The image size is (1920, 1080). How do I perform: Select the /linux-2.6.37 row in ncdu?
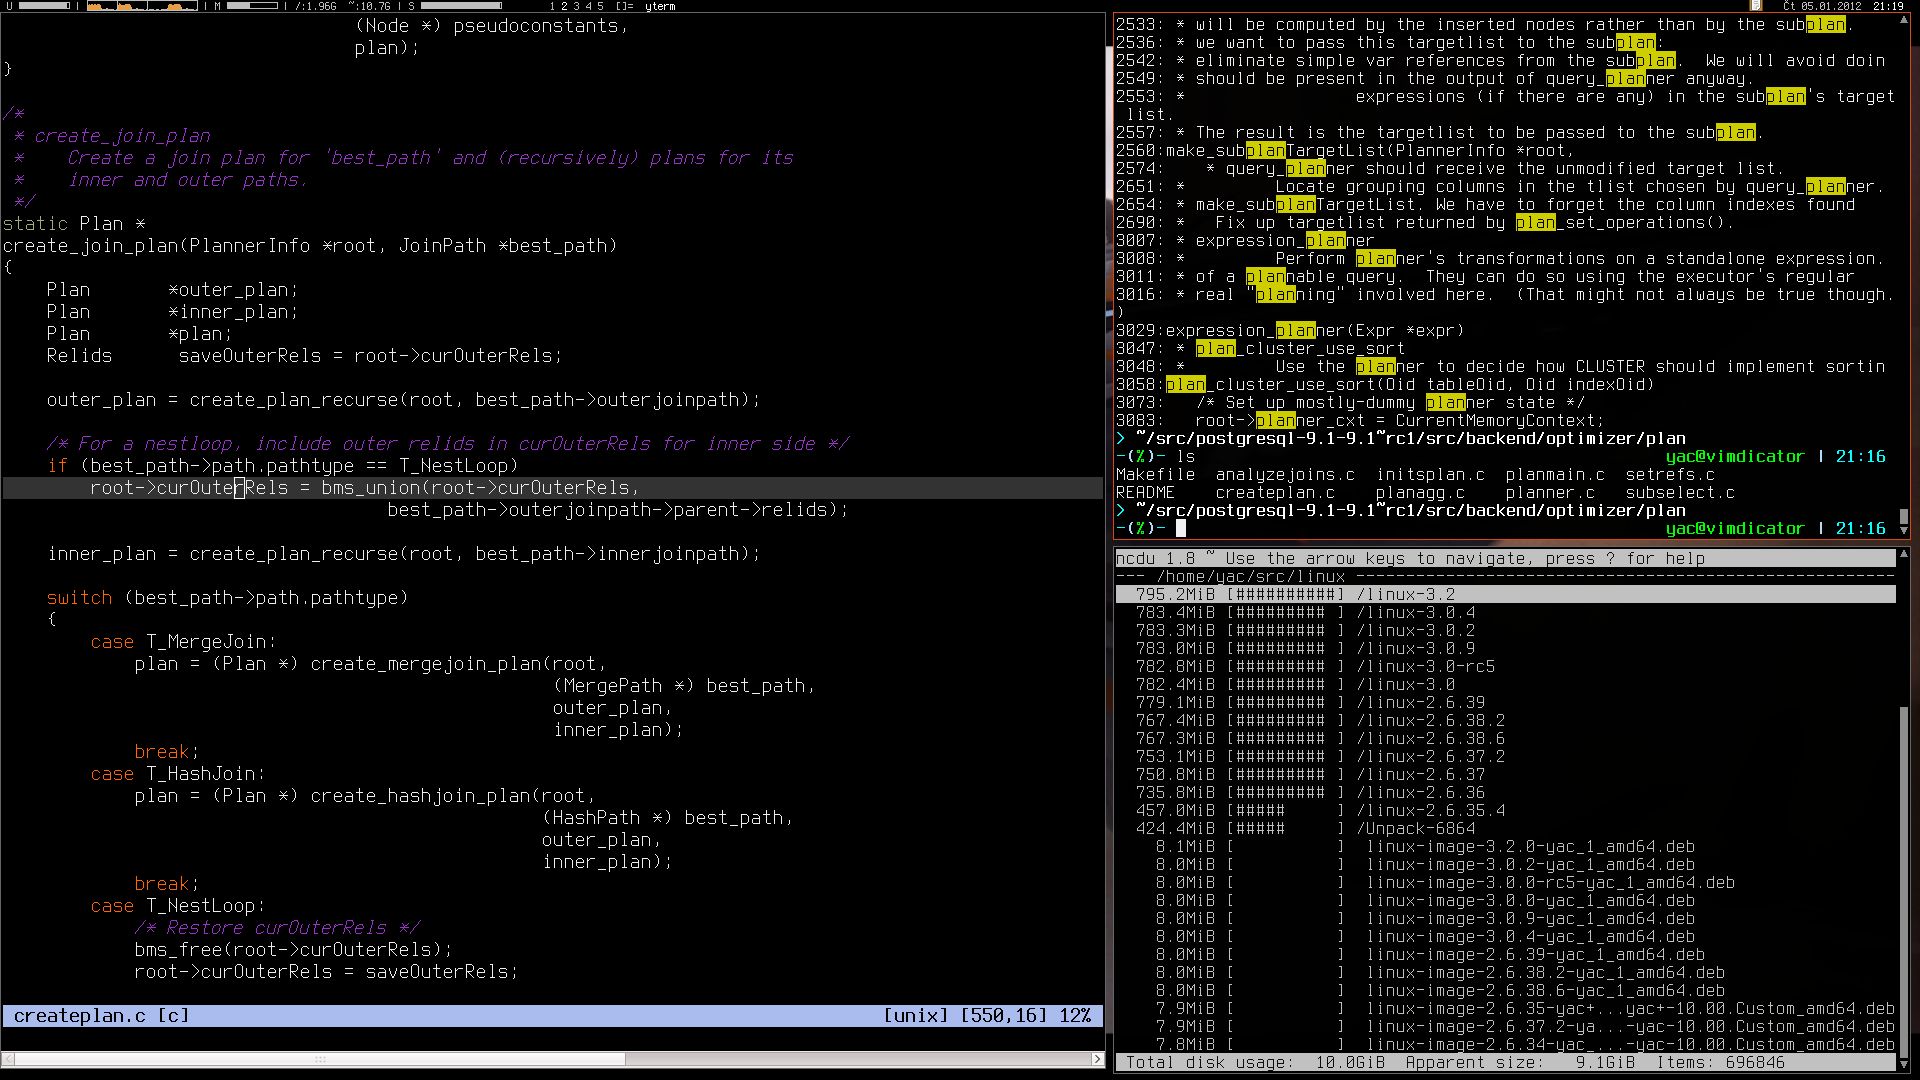click(1505, 775)
